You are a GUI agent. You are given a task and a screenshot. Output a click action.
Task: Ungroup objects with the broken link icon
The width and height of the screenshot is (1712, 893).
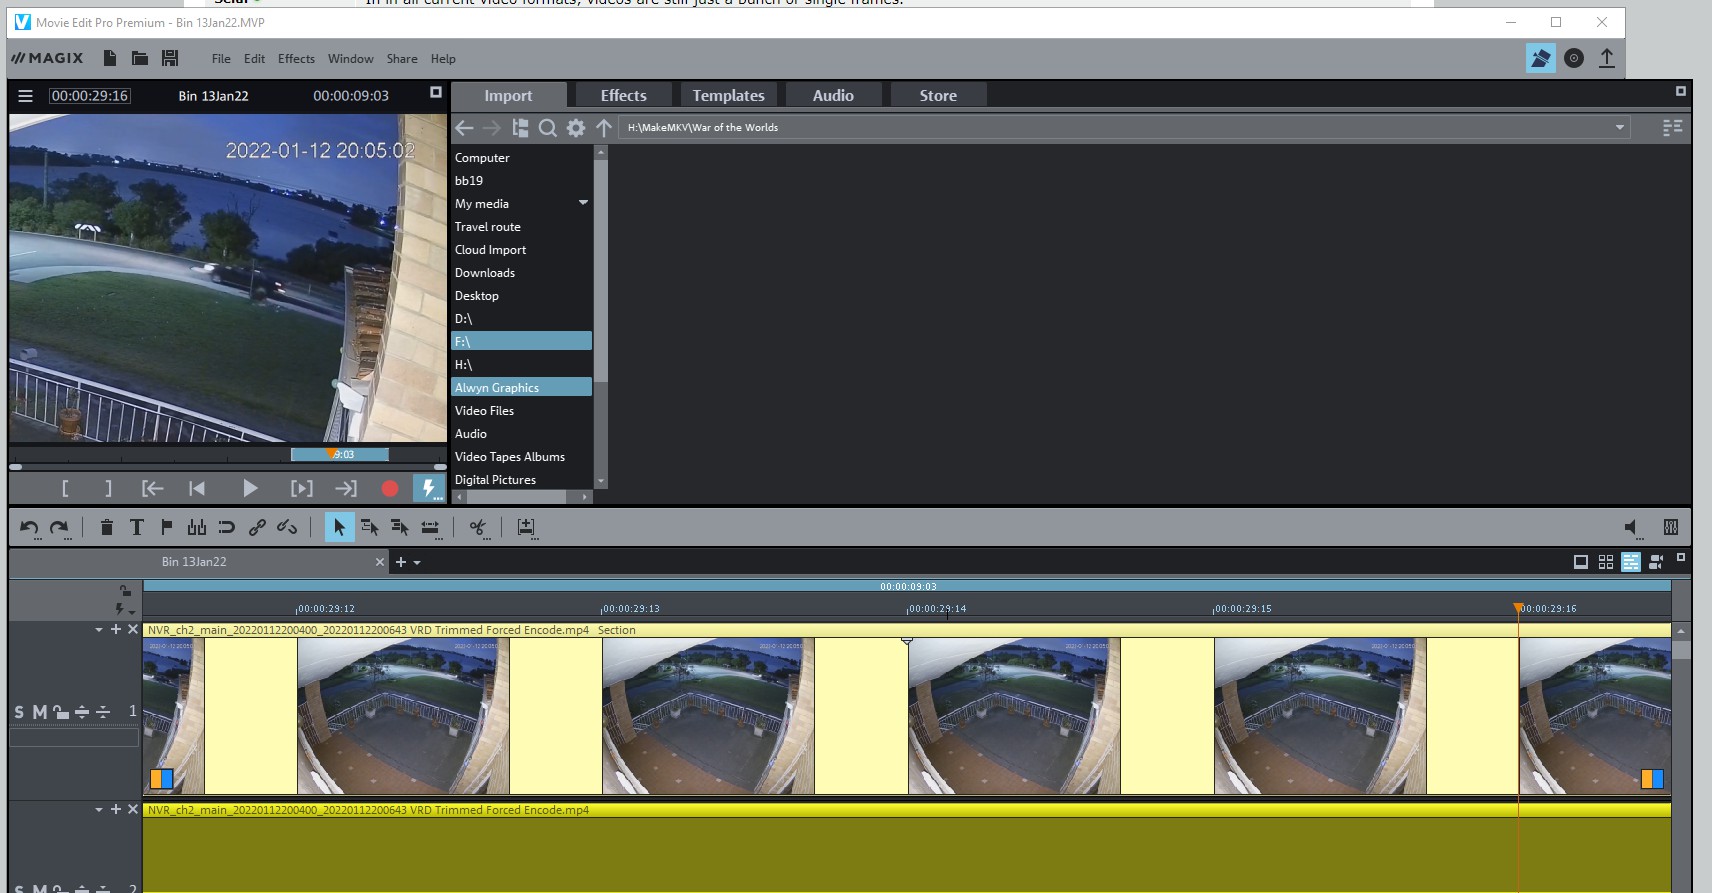[x=287, y=527]
